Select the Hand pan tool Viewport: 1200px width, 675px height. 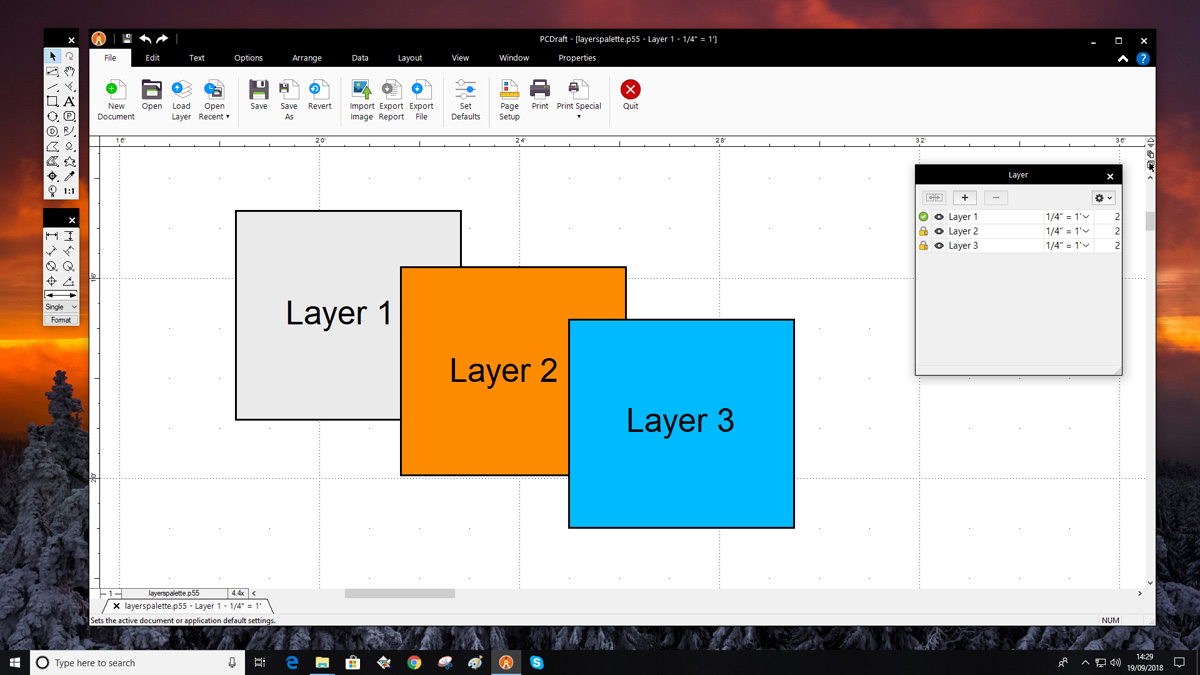(x=69, y=72)
